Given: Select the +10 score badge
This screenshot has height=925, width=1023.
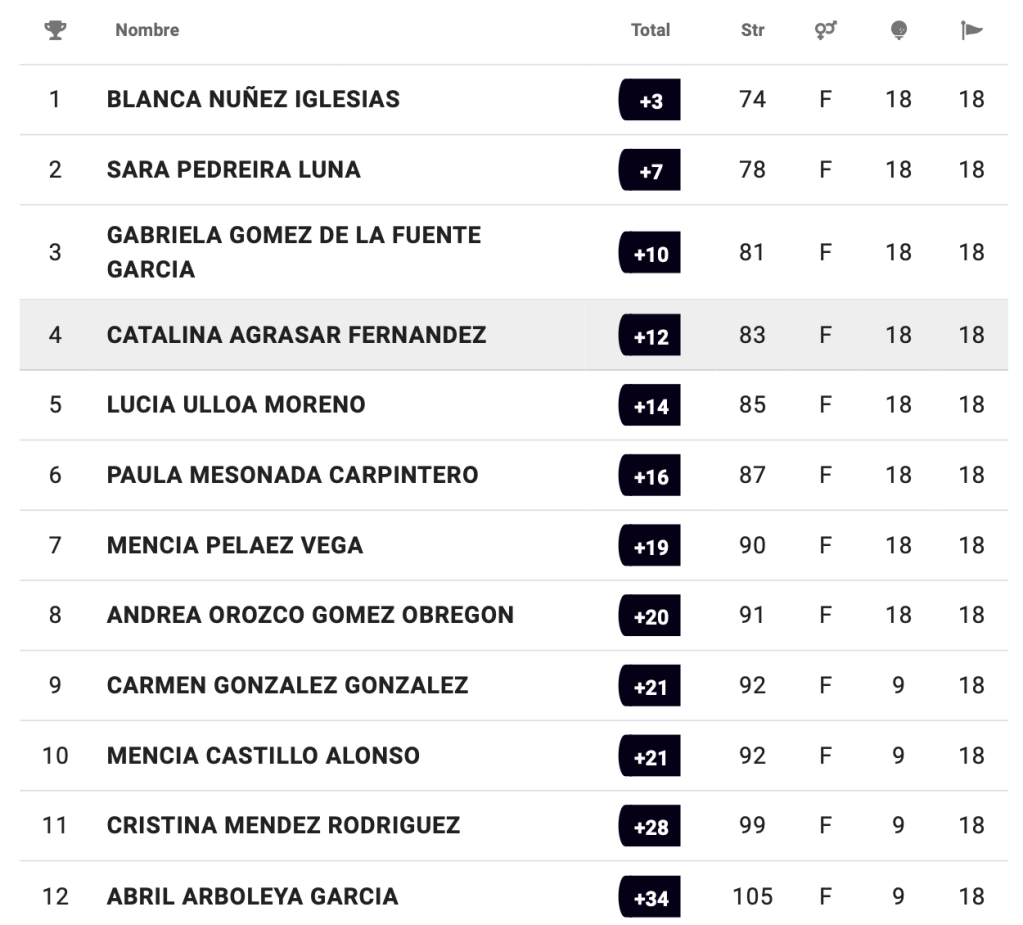Looking at the screenshot, I should pos(650,253).
